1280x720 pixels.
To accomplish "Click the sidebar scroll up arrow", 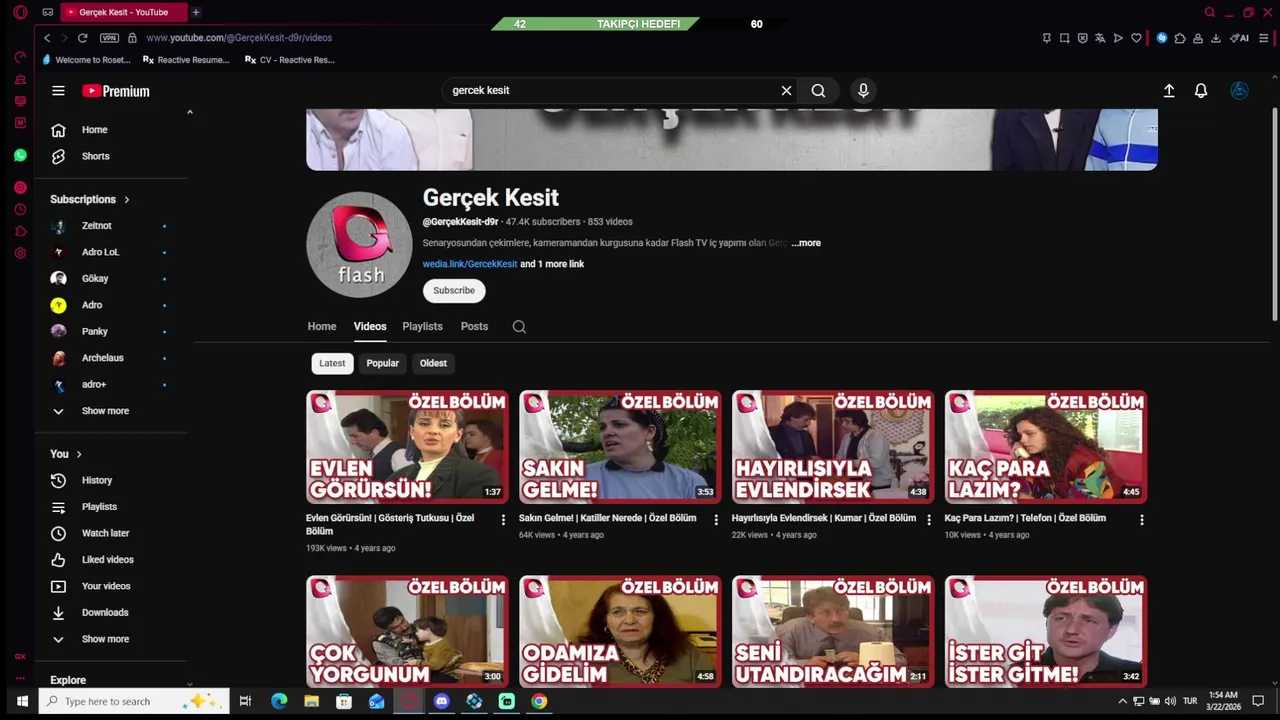I will 189,112.
